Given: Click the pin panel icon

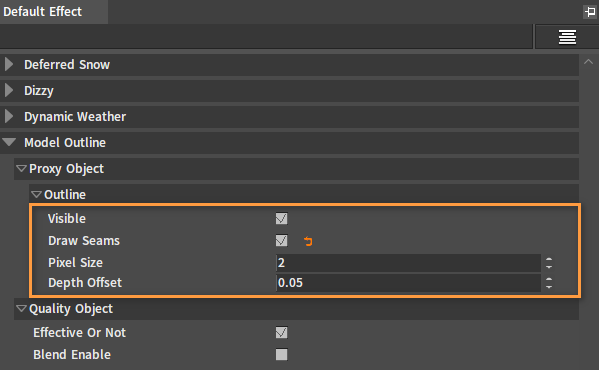Looking at the screenshot, I should (x=590, y=12).
